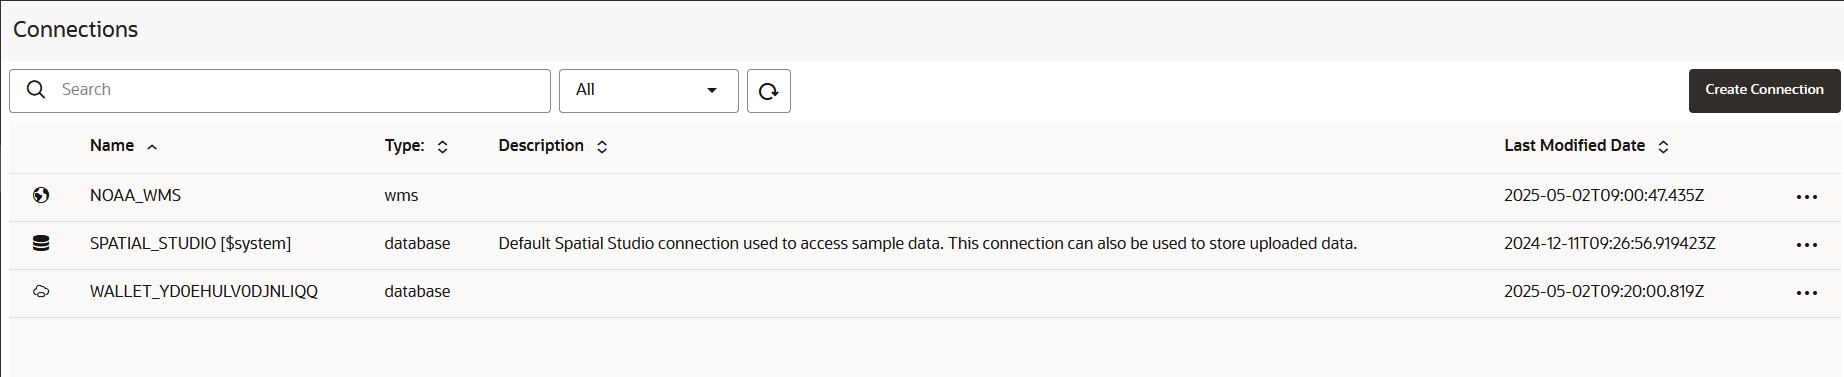The image size is (1844, 377).
Task: Open actions menu for WALLET_YD0EHULV0DJNLIQQ row
Action: pos(1806,293)
